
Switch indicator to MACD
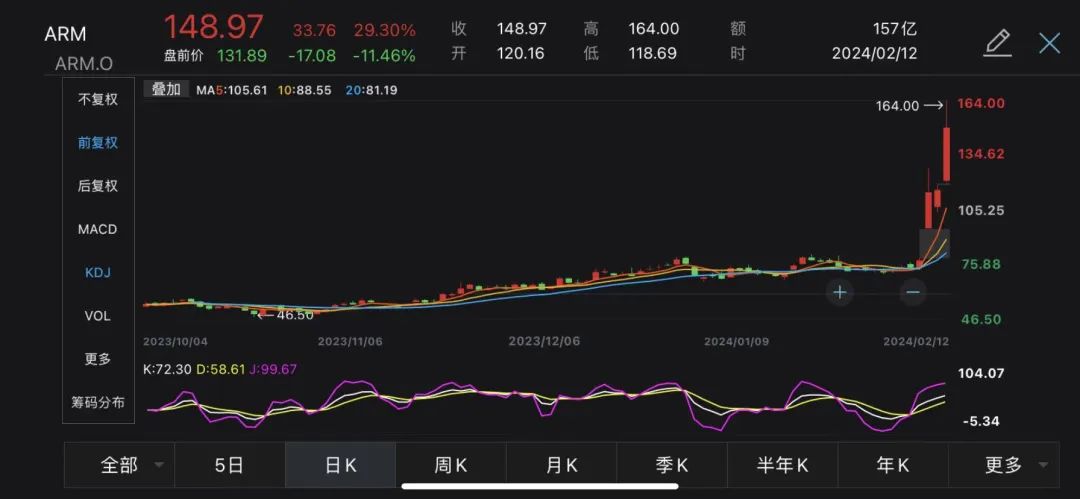click(x=98, y=229)
